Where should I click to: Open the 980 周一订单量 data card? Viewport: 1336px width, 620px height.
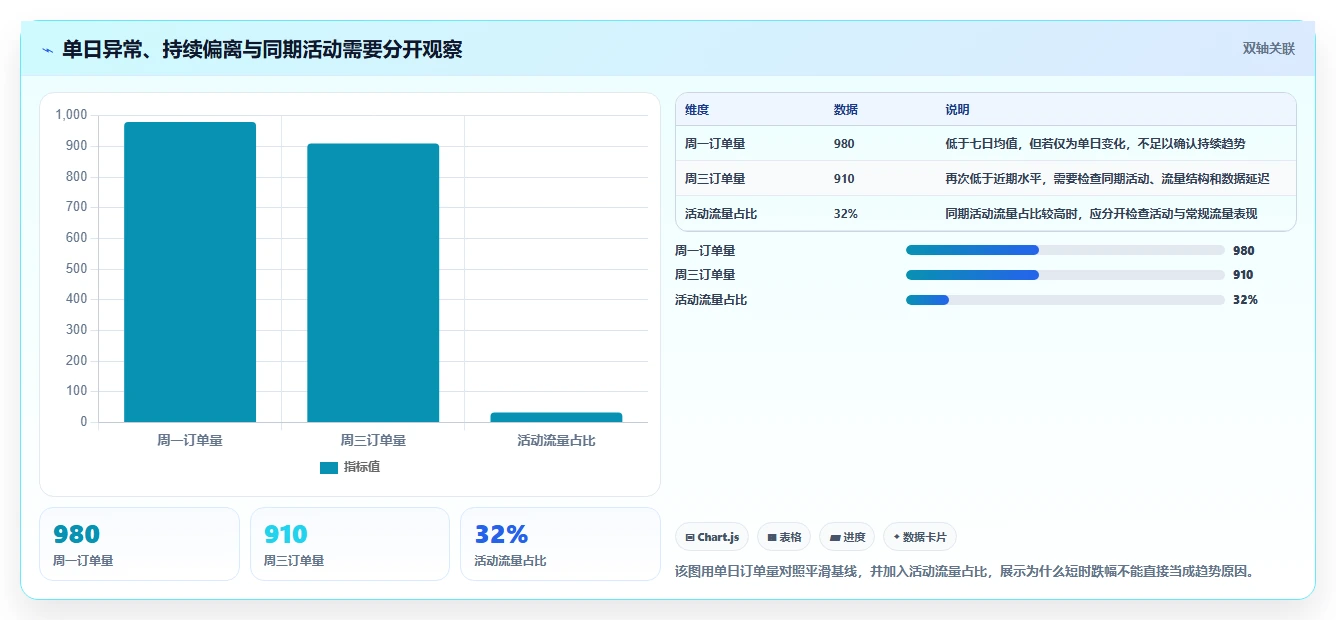[139, 544]
